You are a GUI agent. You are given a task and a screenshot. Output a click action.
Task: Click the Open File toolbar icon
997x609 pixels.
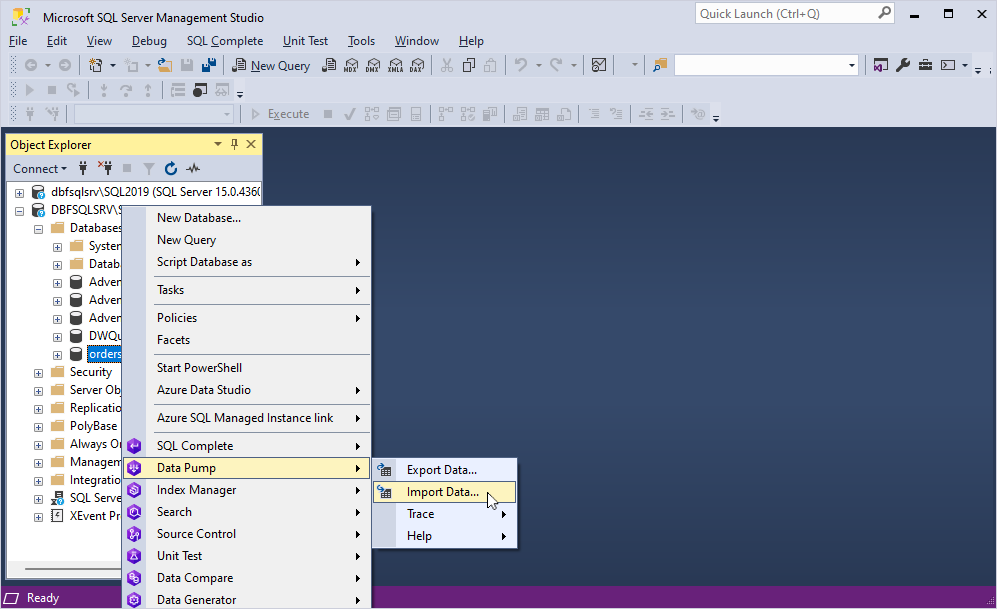click(165, 65)
